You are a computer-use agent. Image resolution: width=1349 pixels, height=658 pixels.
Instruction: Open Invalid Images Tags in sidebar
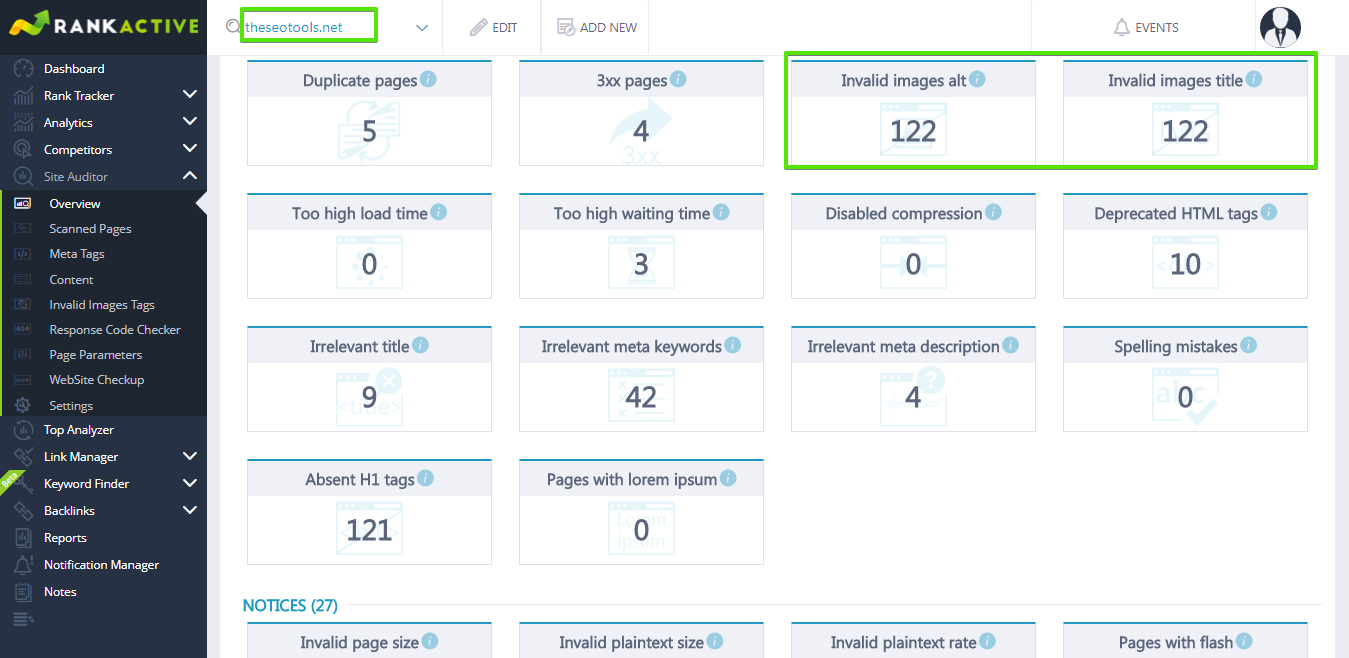[x=102, y=305]
